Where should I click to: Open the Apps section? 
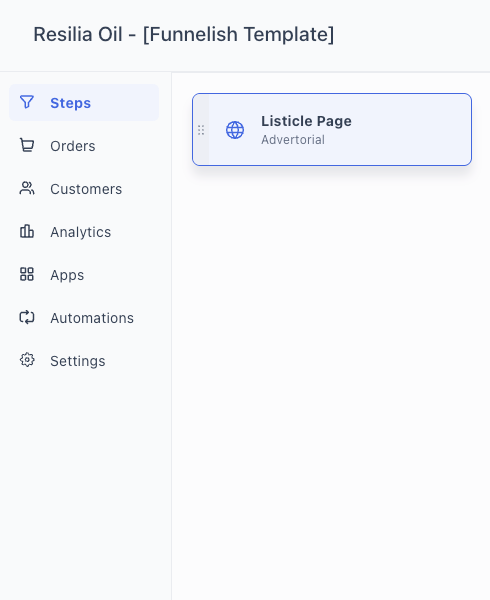[x=84, y=275]
